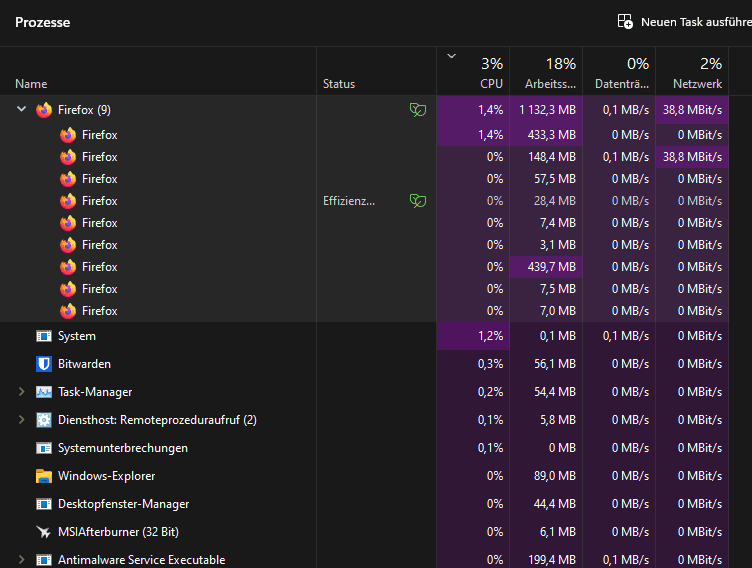Click the green efficiency leaf on Firefox (9) row
Screen dimensions: 752x568
tap(418, 110)
